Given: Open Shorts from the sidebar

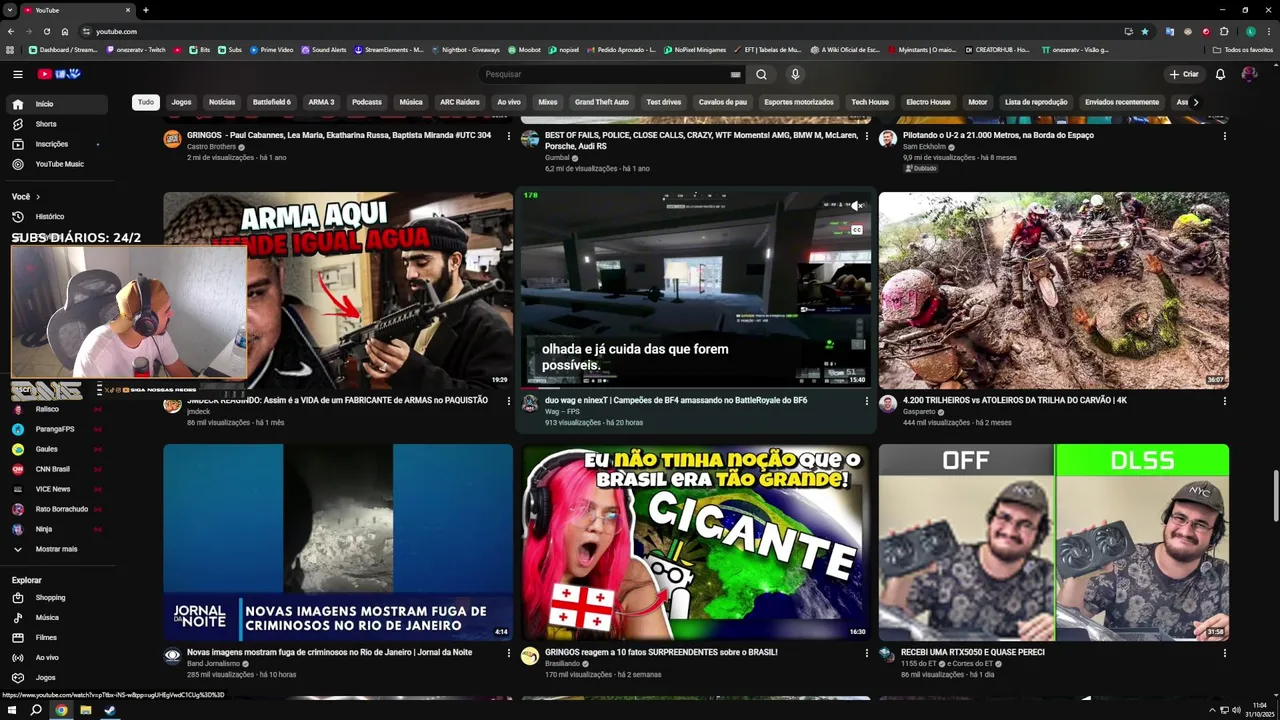Looking at the screenshot, I should point(55,124).
